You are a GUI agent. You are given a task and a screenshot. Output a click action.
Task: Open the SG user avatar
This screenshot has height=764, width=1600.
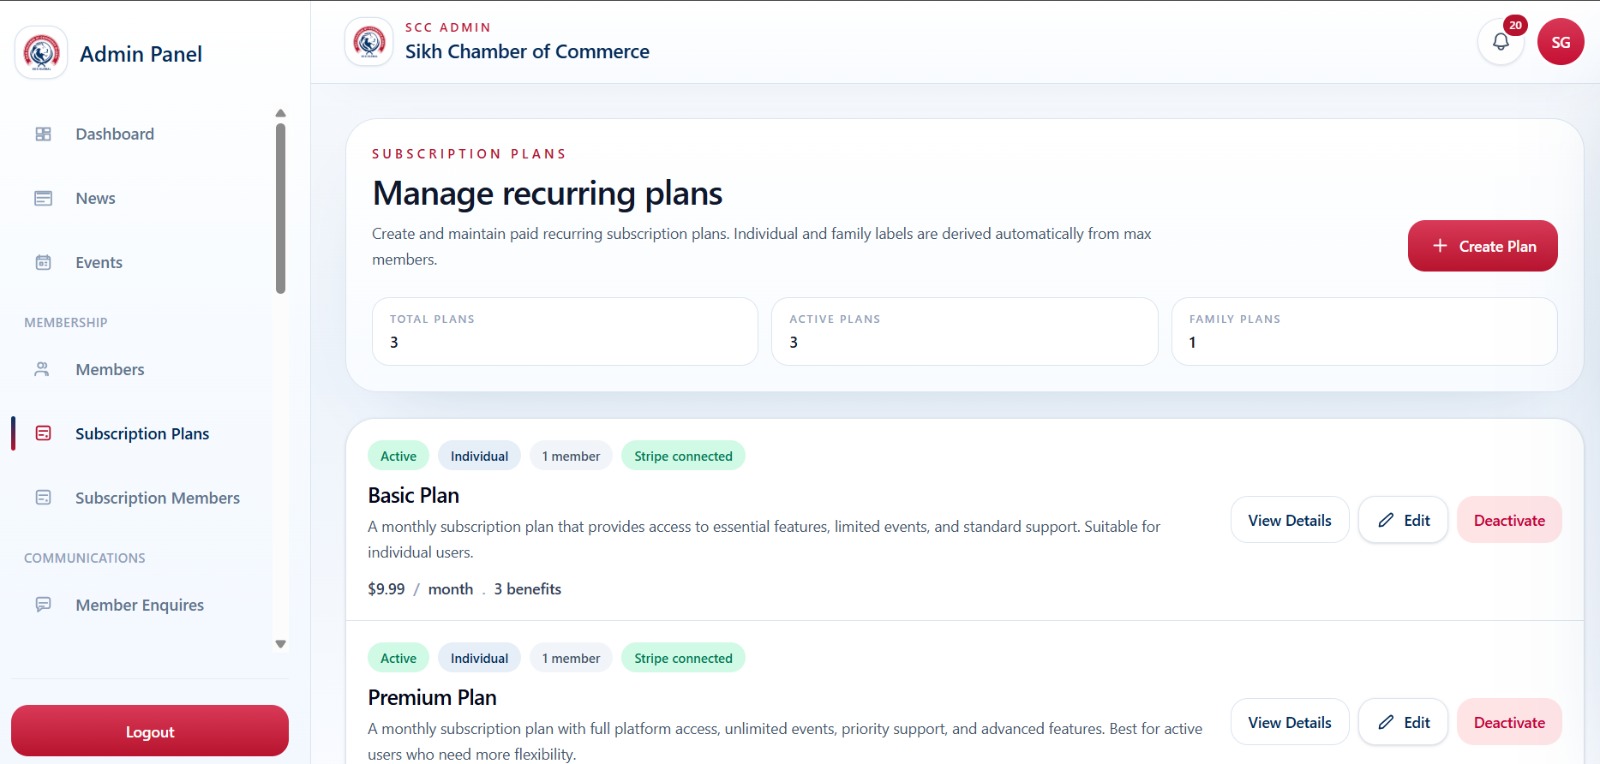(1561, 42)
